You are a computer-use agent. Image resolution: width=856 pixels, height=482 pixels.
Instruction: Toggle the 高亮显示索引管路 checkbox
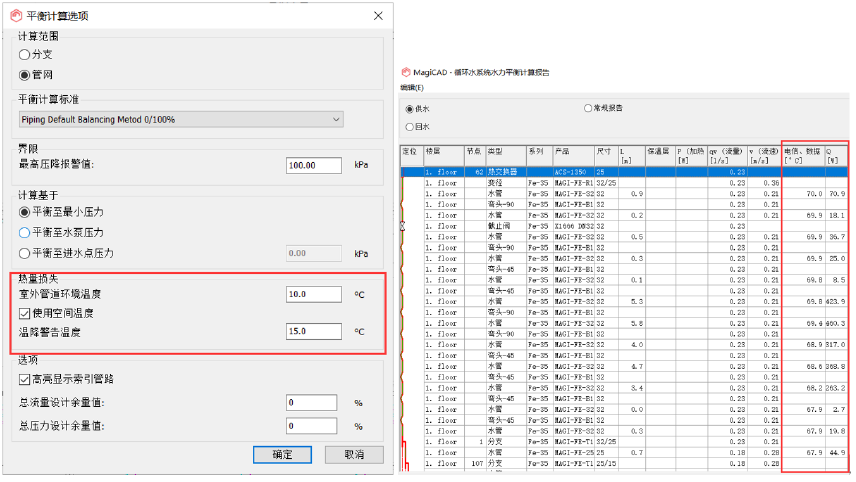coord(24,379)
